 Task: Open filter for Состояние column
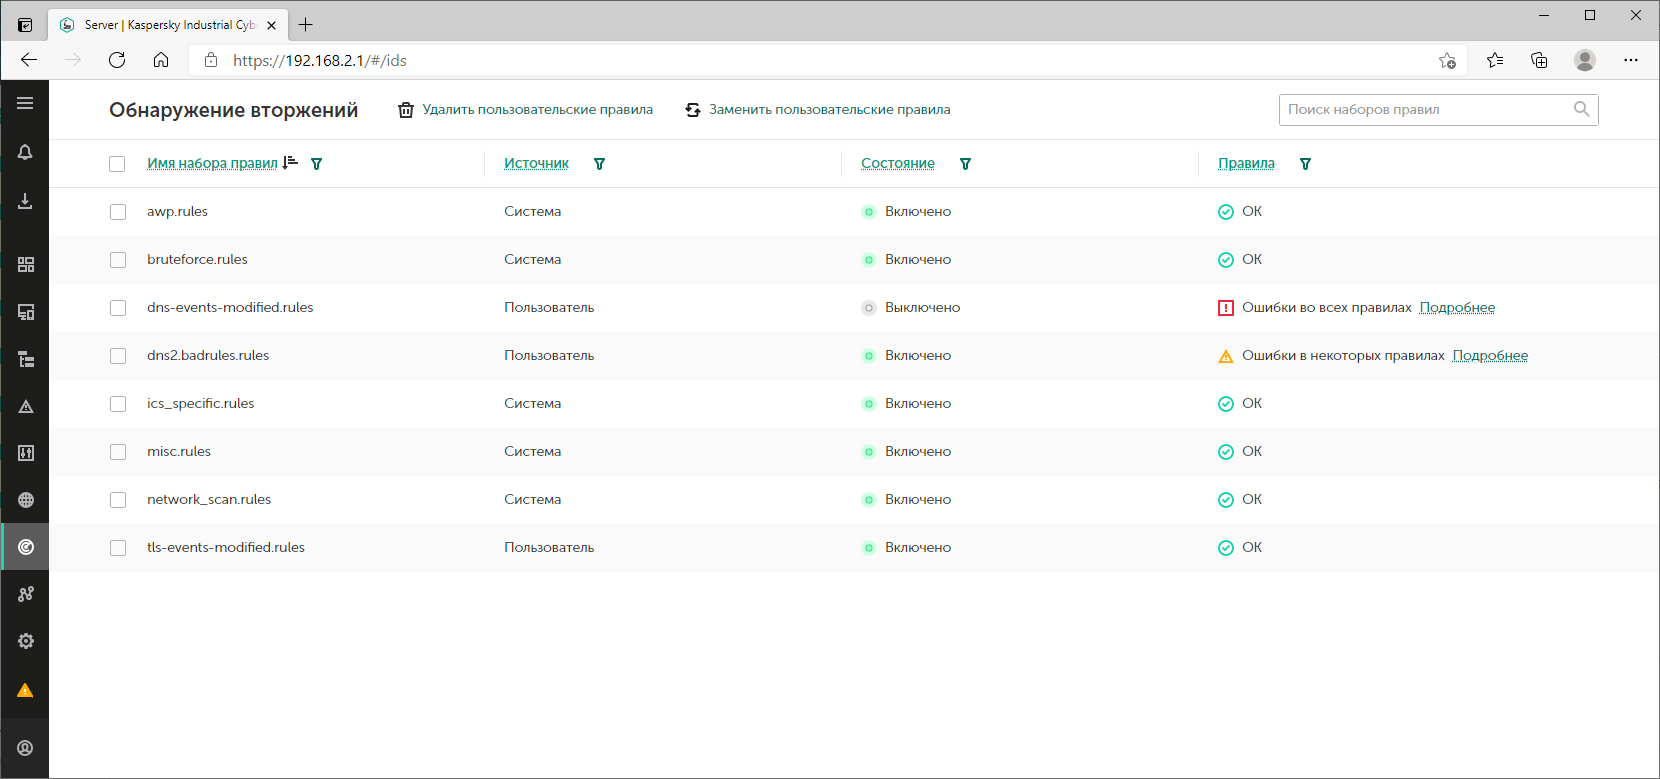coord(966,164)
